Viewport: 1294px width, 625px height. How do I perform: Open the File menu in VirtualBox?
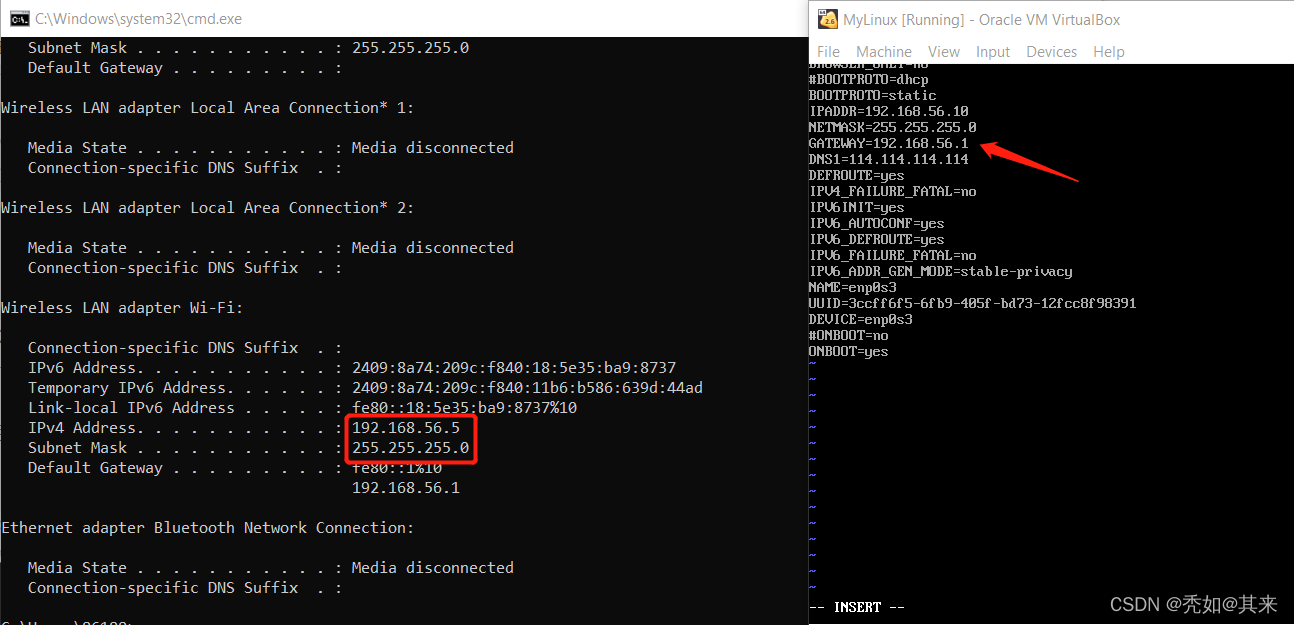pos(828,52)
